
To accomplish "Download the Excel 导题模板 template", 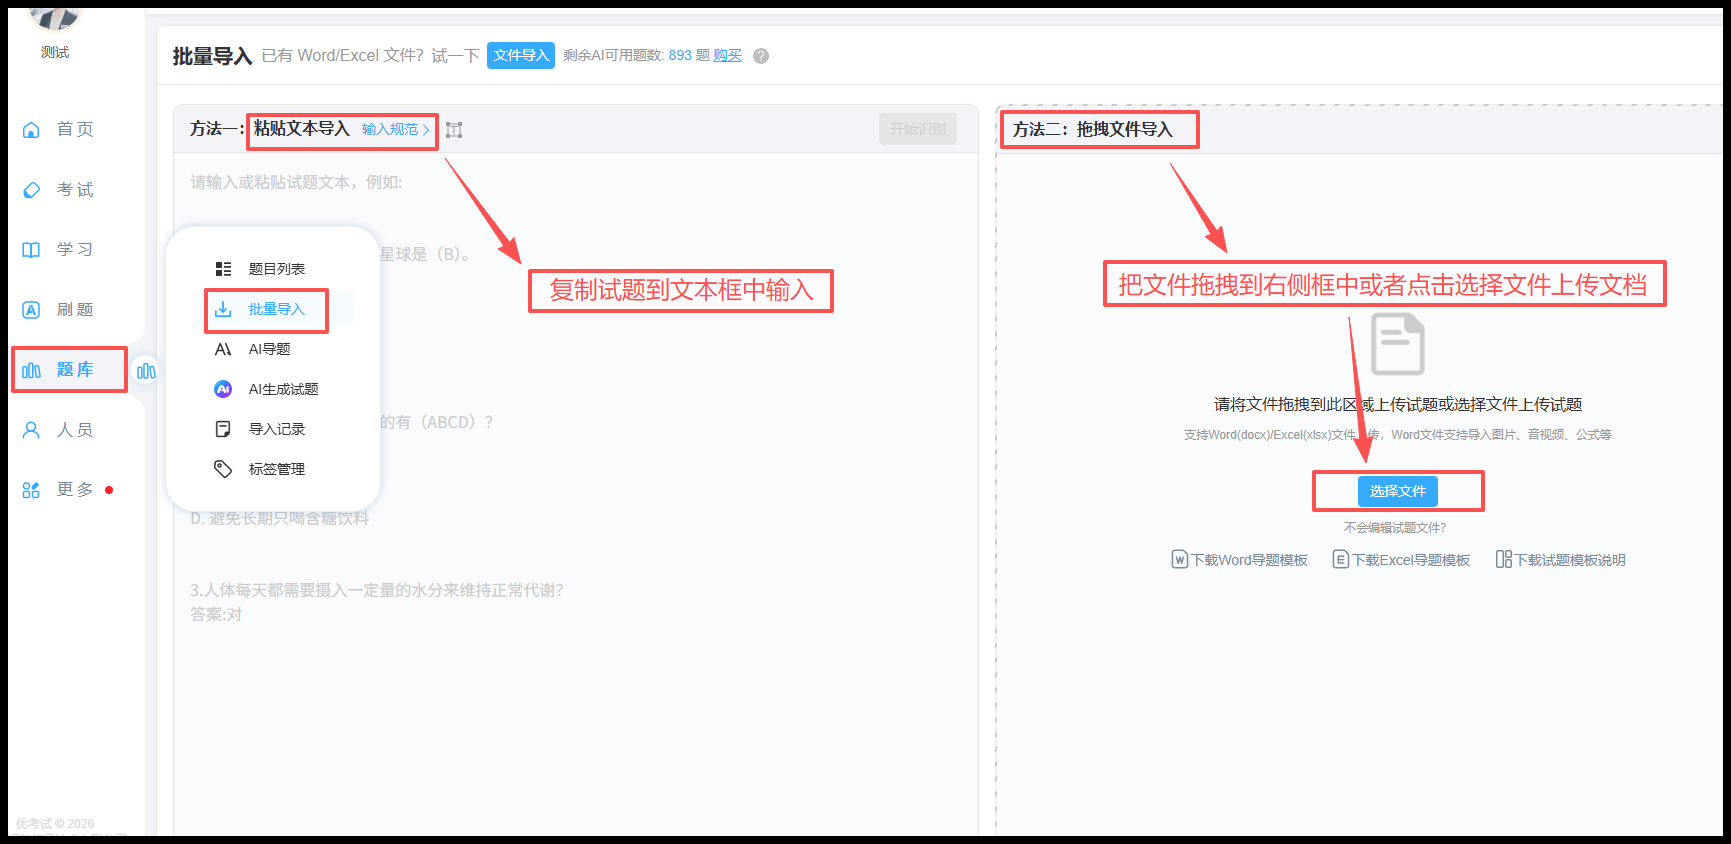I will click(x=1402, y=560).
